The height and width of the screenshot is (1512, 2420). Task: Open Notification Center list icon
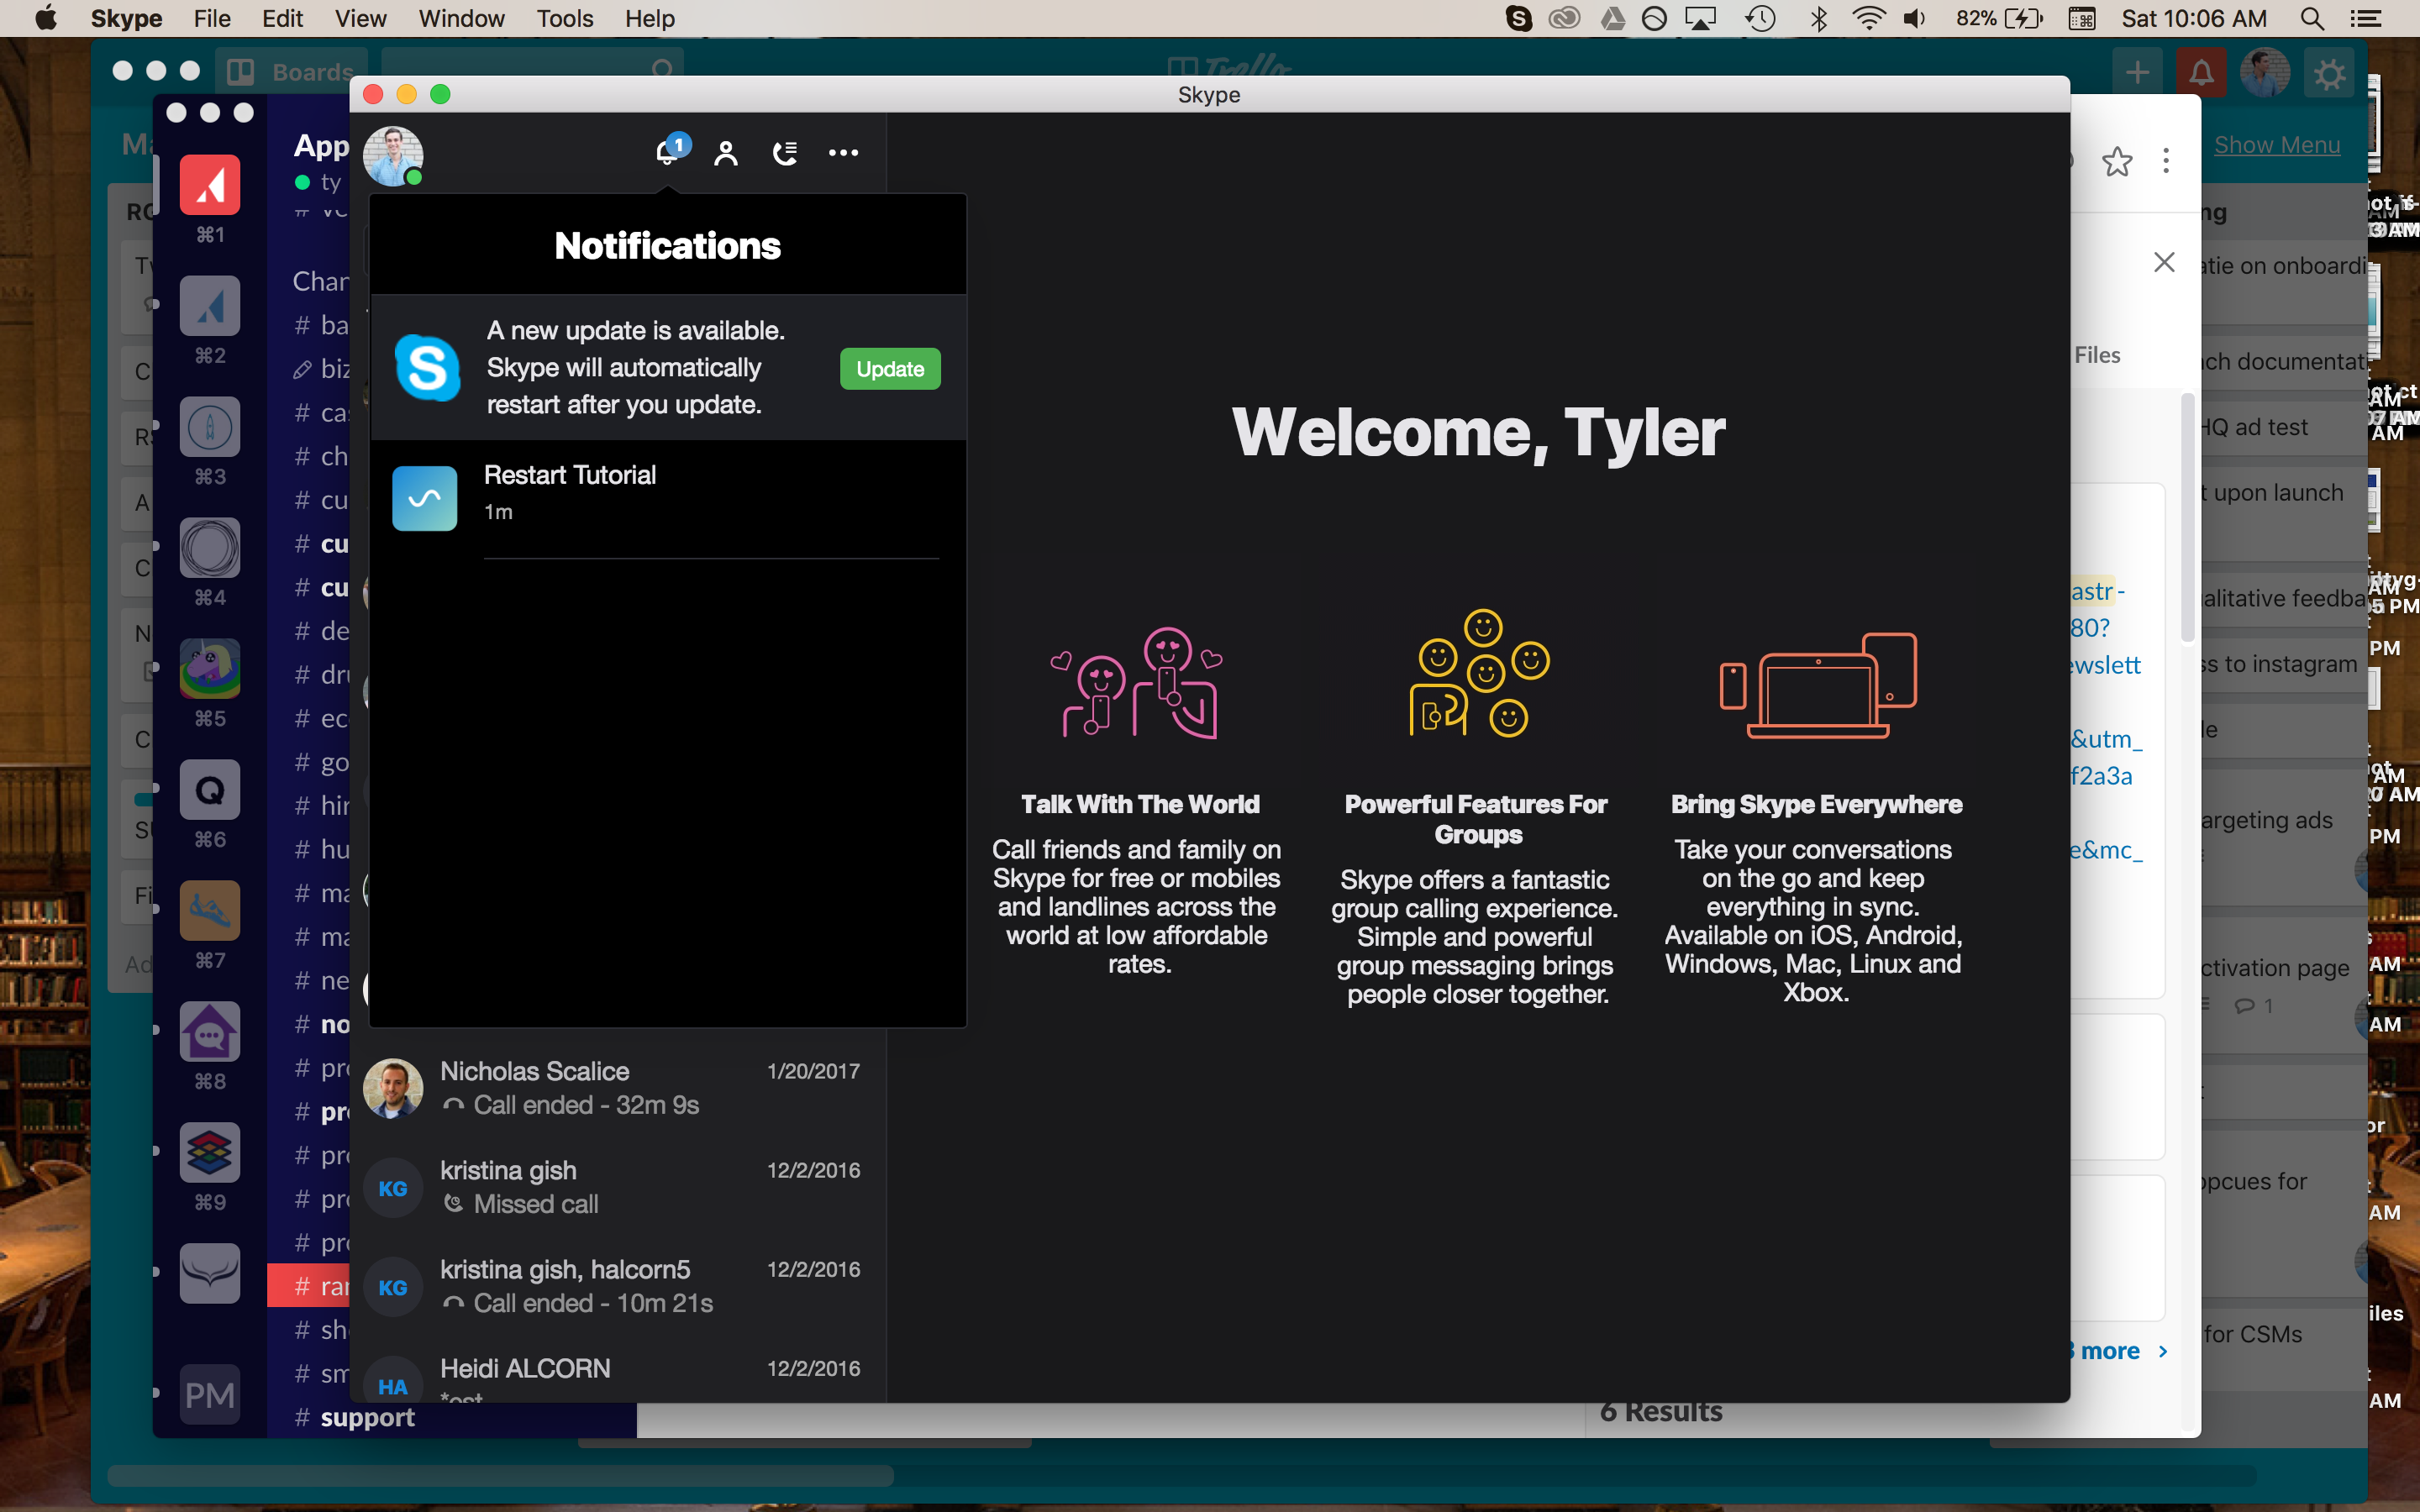pos(2365,18)
